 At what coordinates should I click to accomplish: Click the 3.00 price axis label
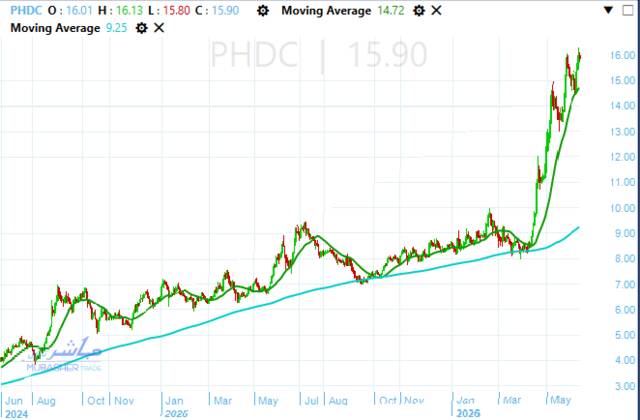point(625,386)
